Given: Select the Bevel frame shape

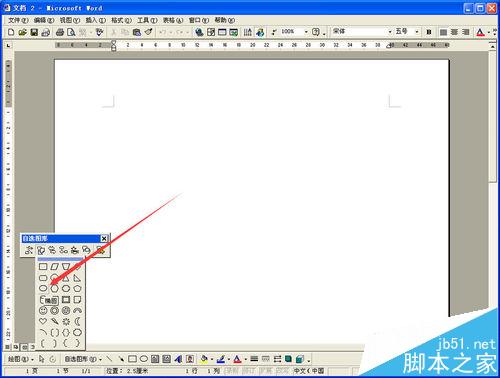Looking at the screenshot, I should pyautogui.click(x=66, y=299).
